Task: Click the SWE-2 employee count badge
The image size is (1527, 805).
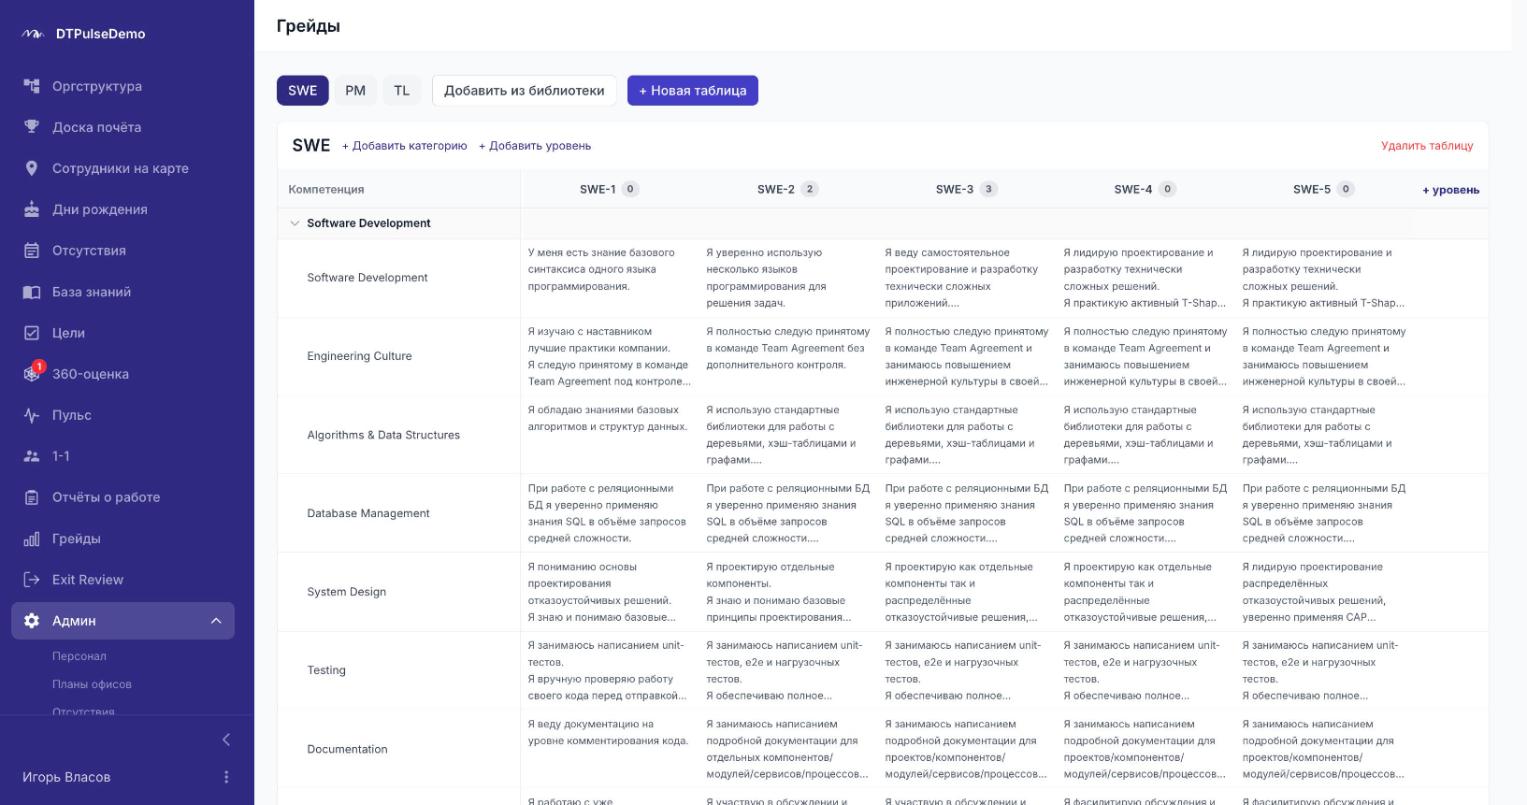Action: click(810, 189)
